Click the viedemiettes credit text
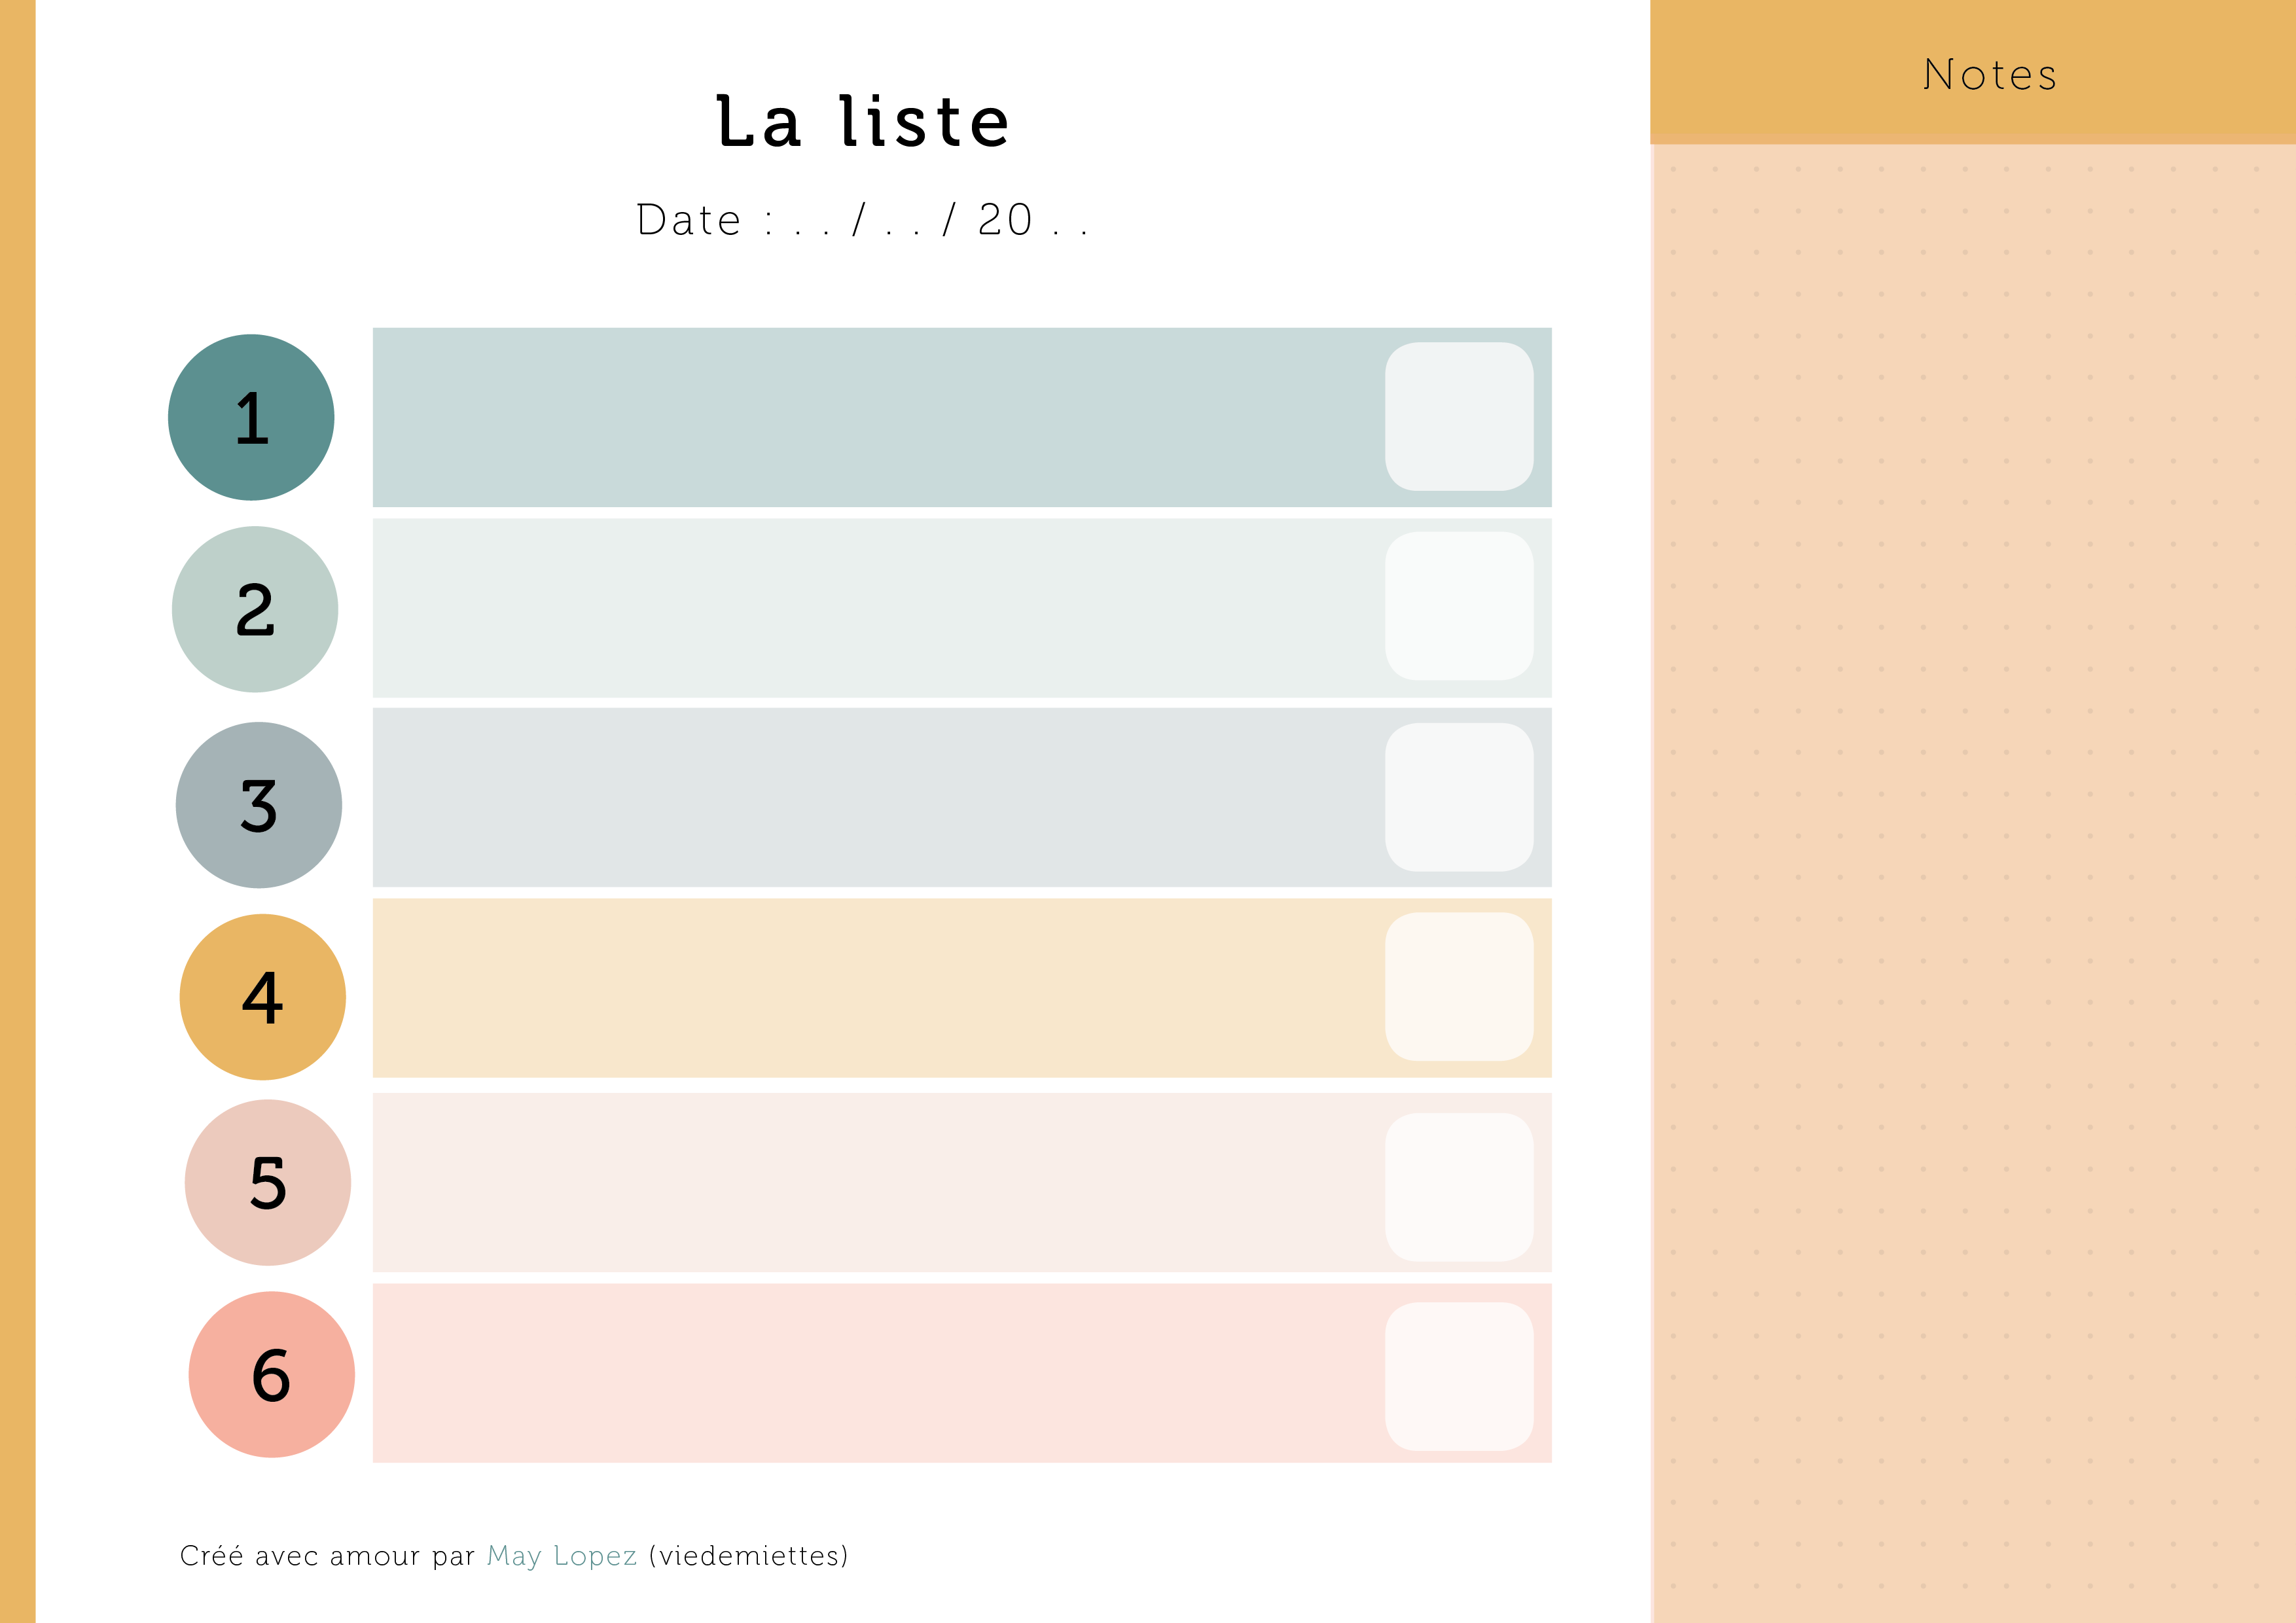 click(749, 1556)
